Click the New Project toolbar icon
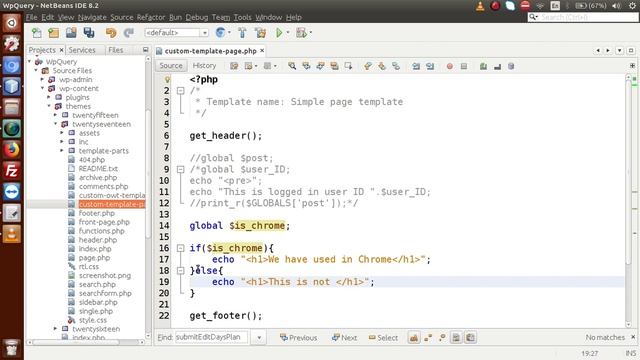Image resolution: width=640 pixels, height=360 pixels. [x=54, y=33]
